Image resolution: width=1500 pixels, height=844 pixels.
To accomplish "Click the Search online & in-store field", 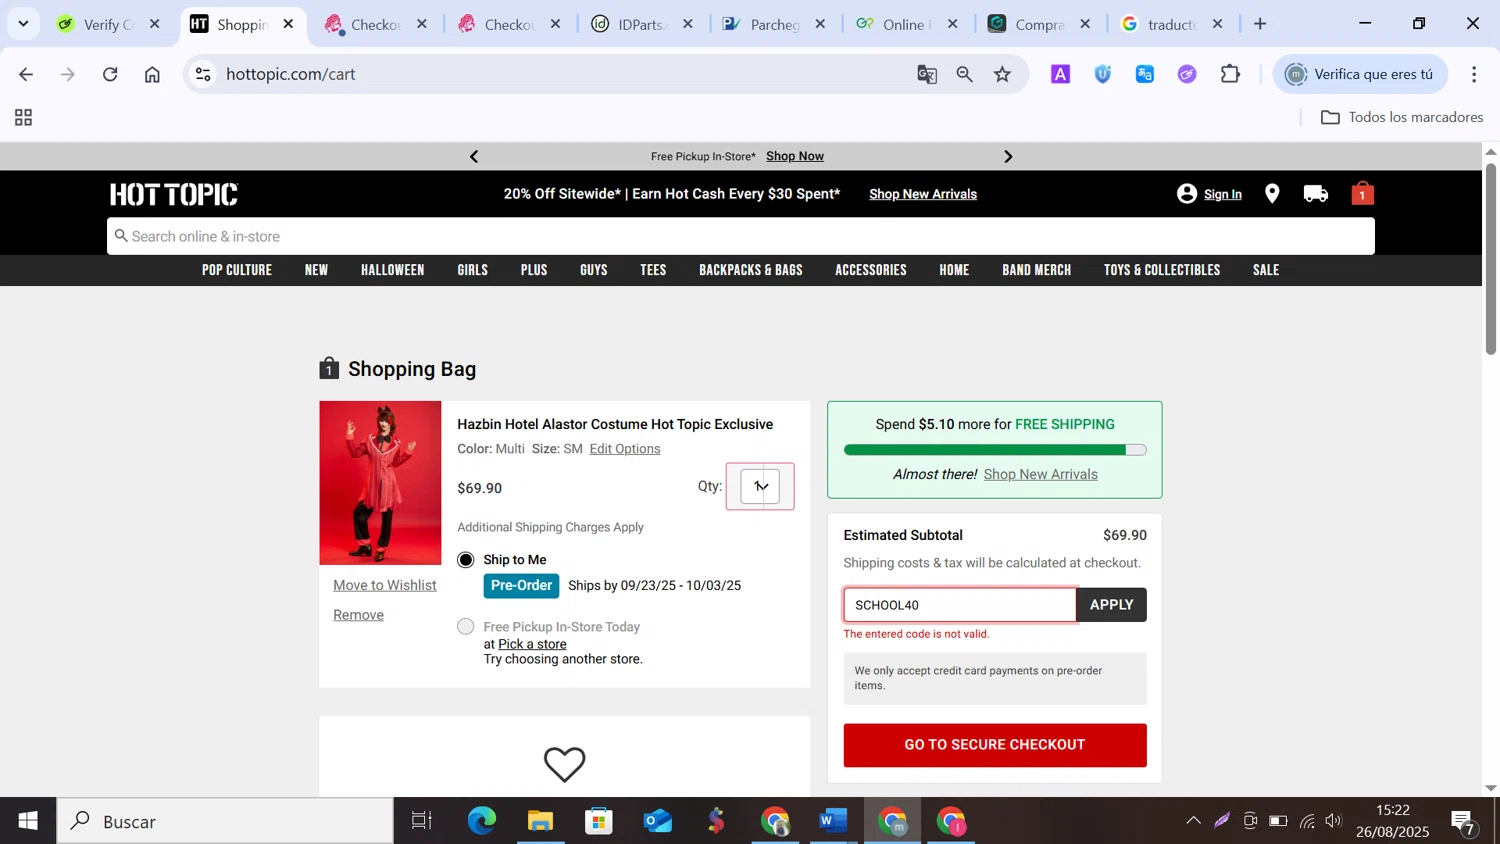I will tap(740, 236).
